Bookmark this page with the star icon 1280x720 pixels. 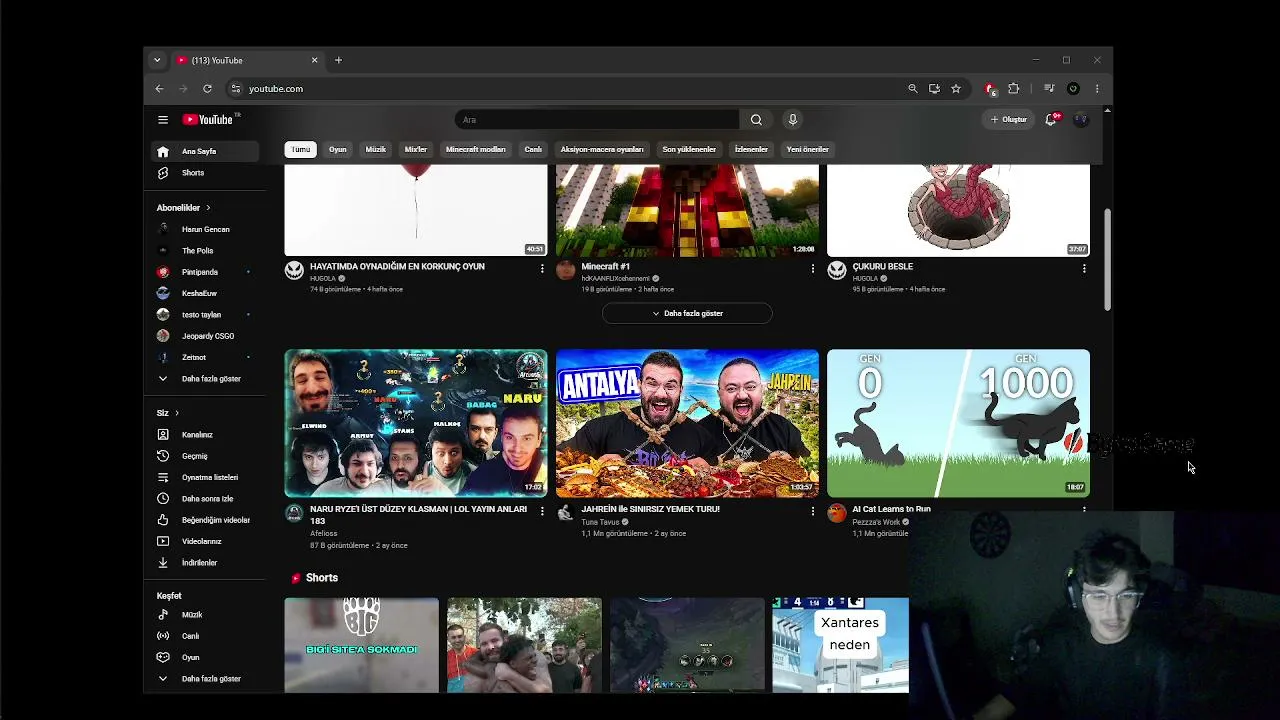point(956,89)
